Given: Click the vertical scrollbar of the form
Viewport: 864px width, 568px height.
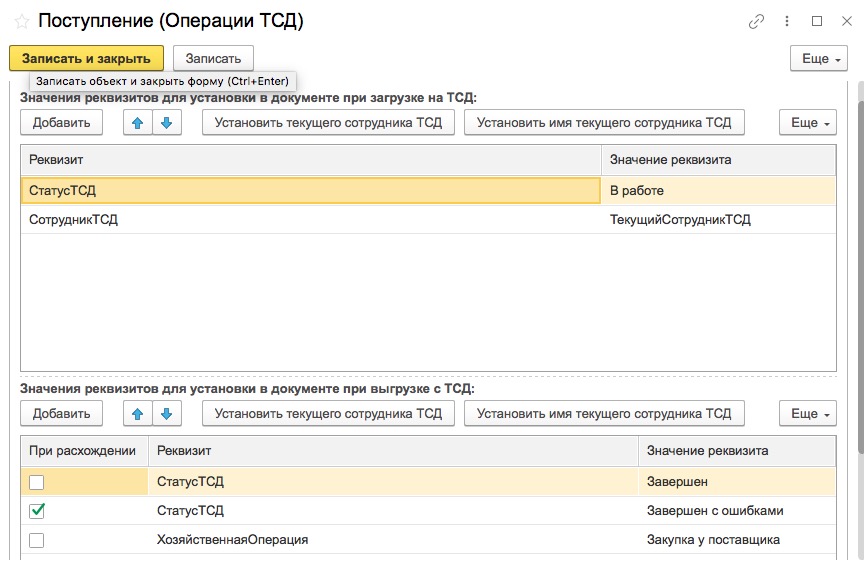Looking at the screenshot, I should click(x=861, y=275).
